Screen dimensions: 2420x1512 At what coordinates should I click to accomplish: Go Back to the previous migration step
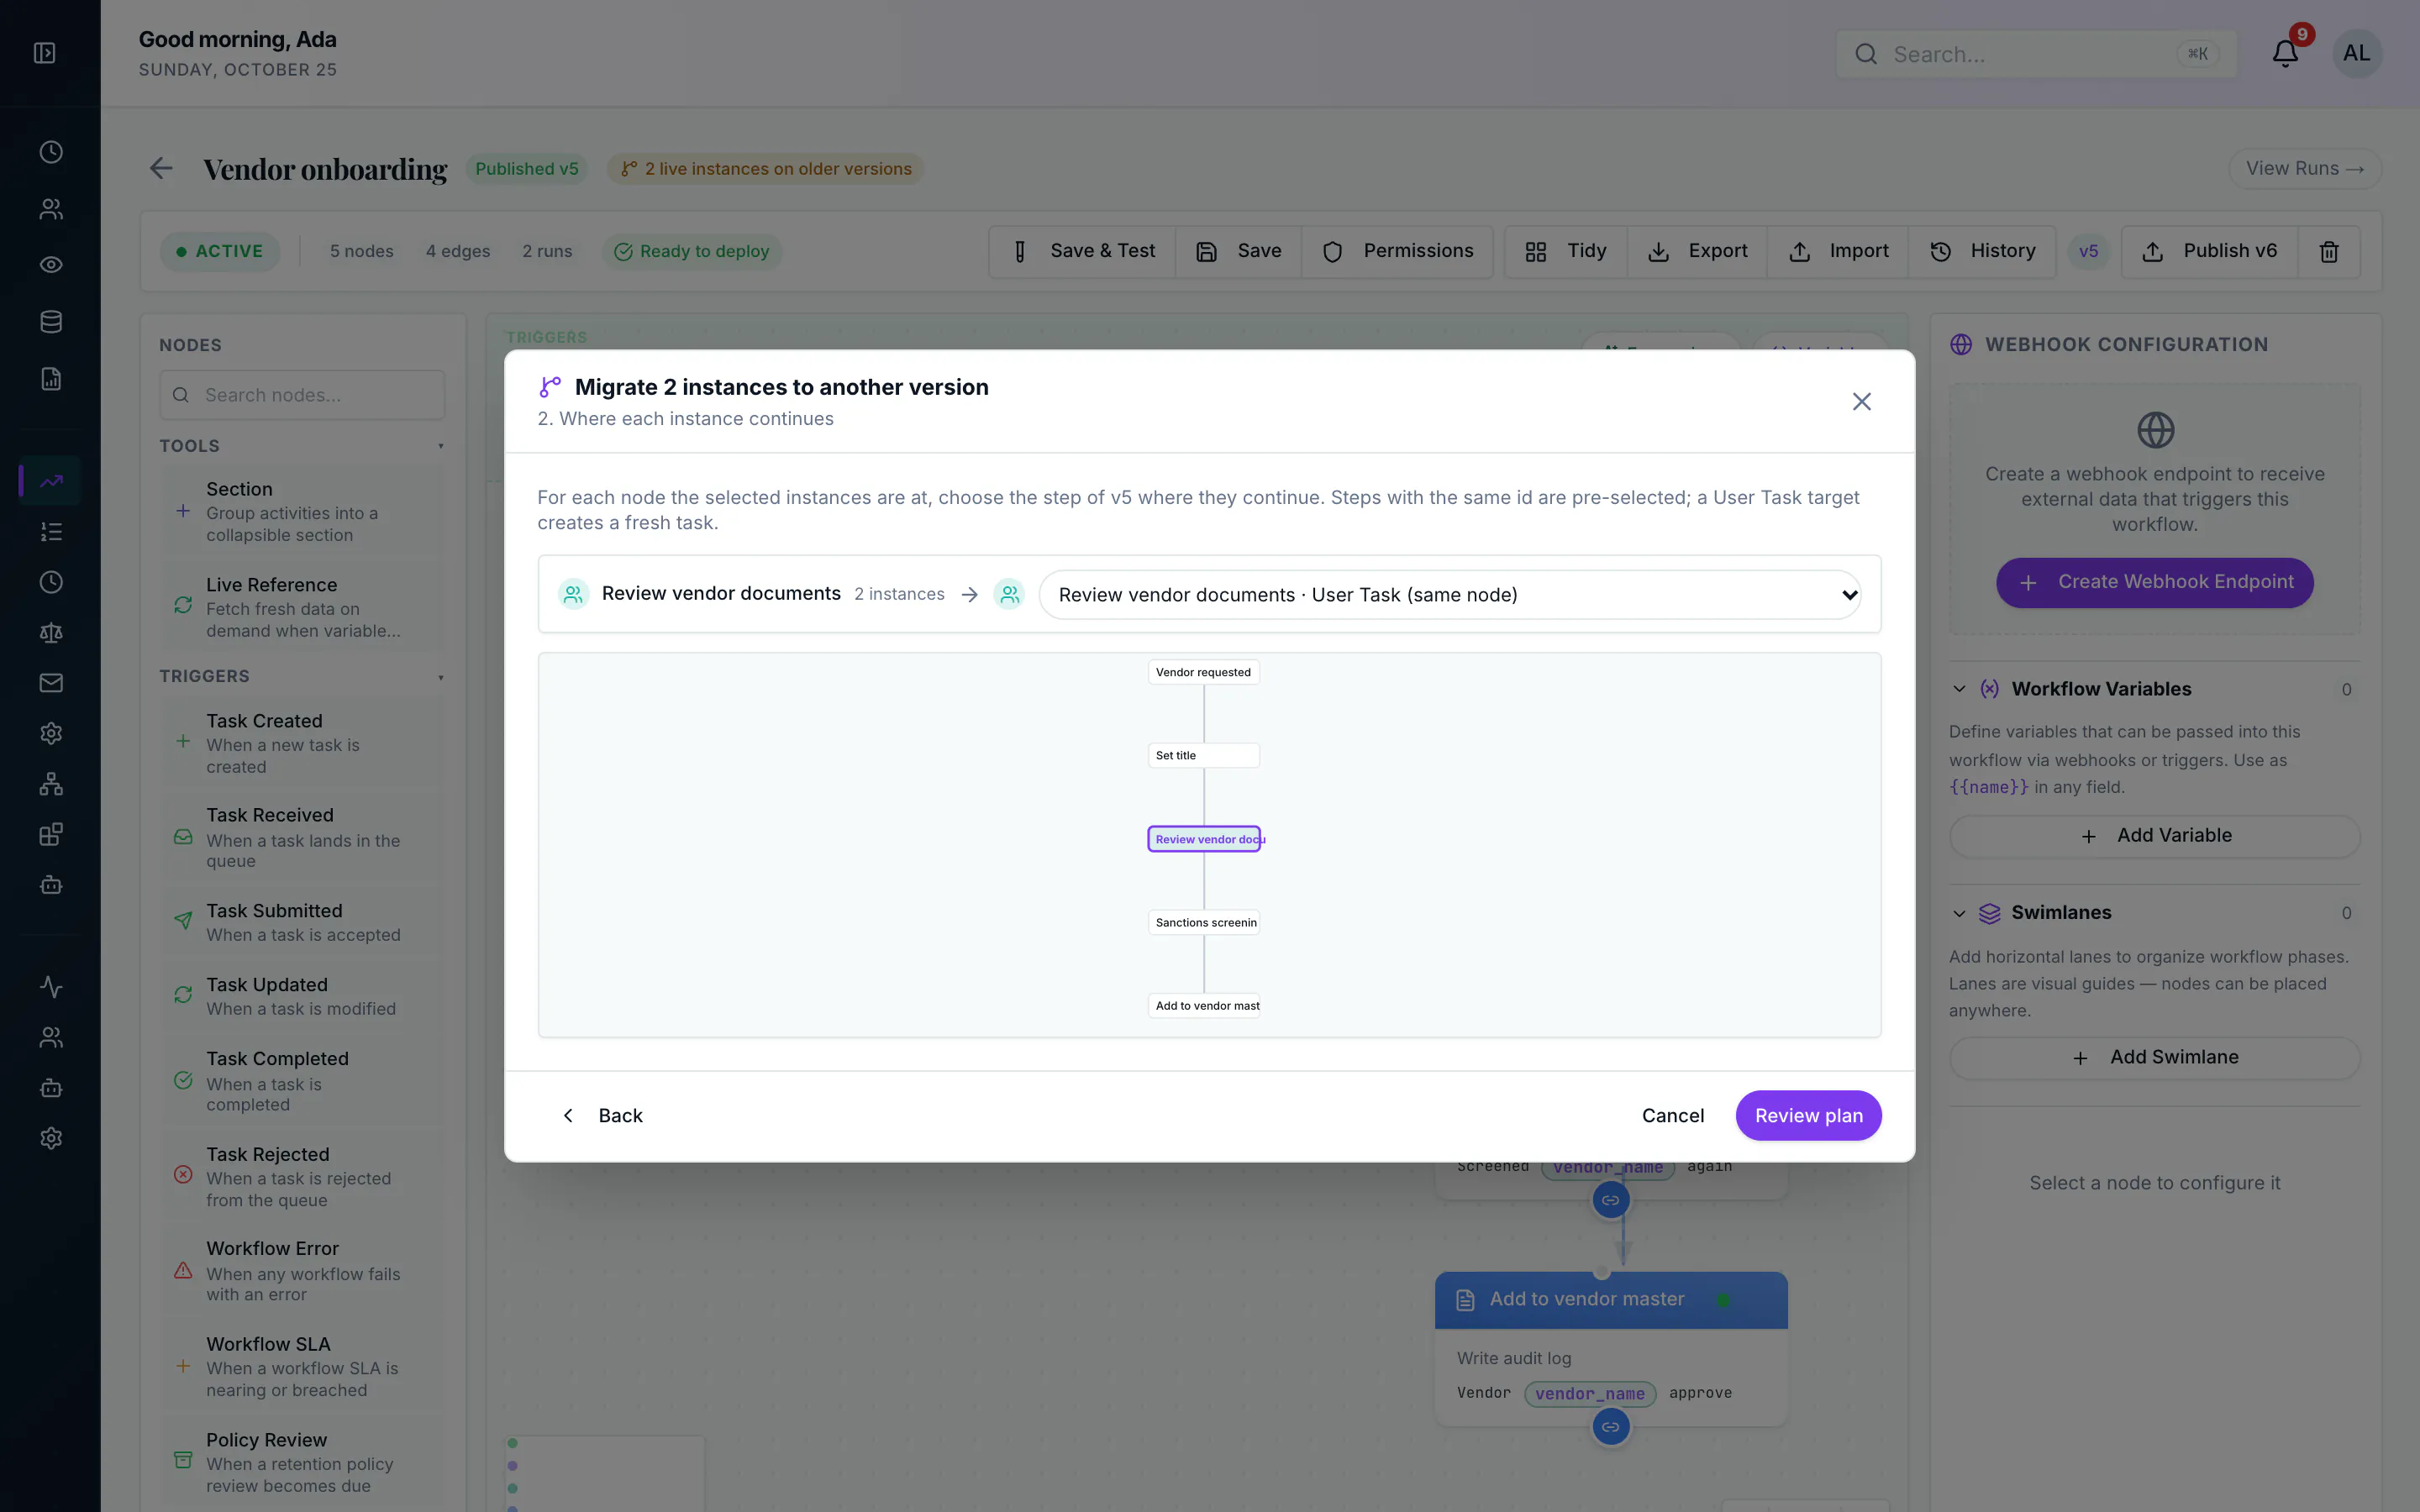tap(602, 1115)
